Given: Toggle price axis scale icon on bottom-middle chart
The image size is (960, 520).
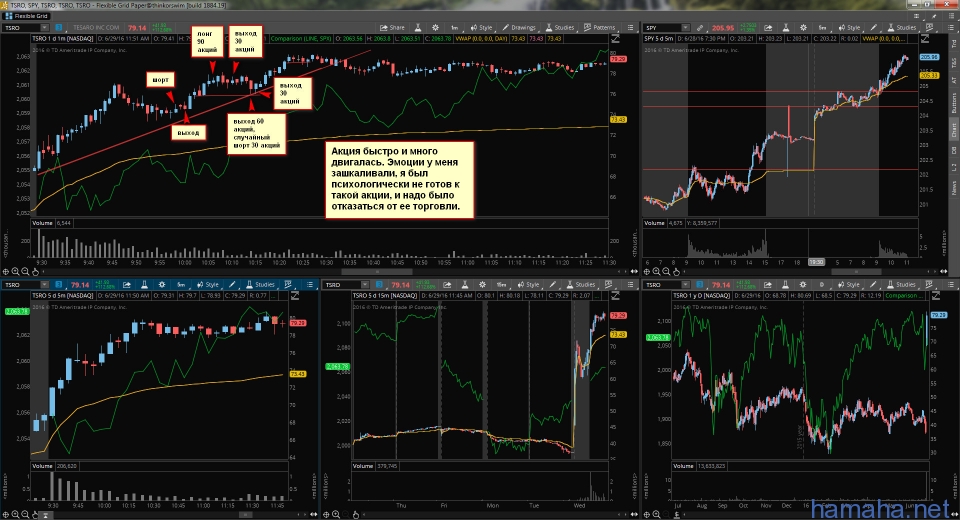Looking at the screenshot, I should (615, 296).
